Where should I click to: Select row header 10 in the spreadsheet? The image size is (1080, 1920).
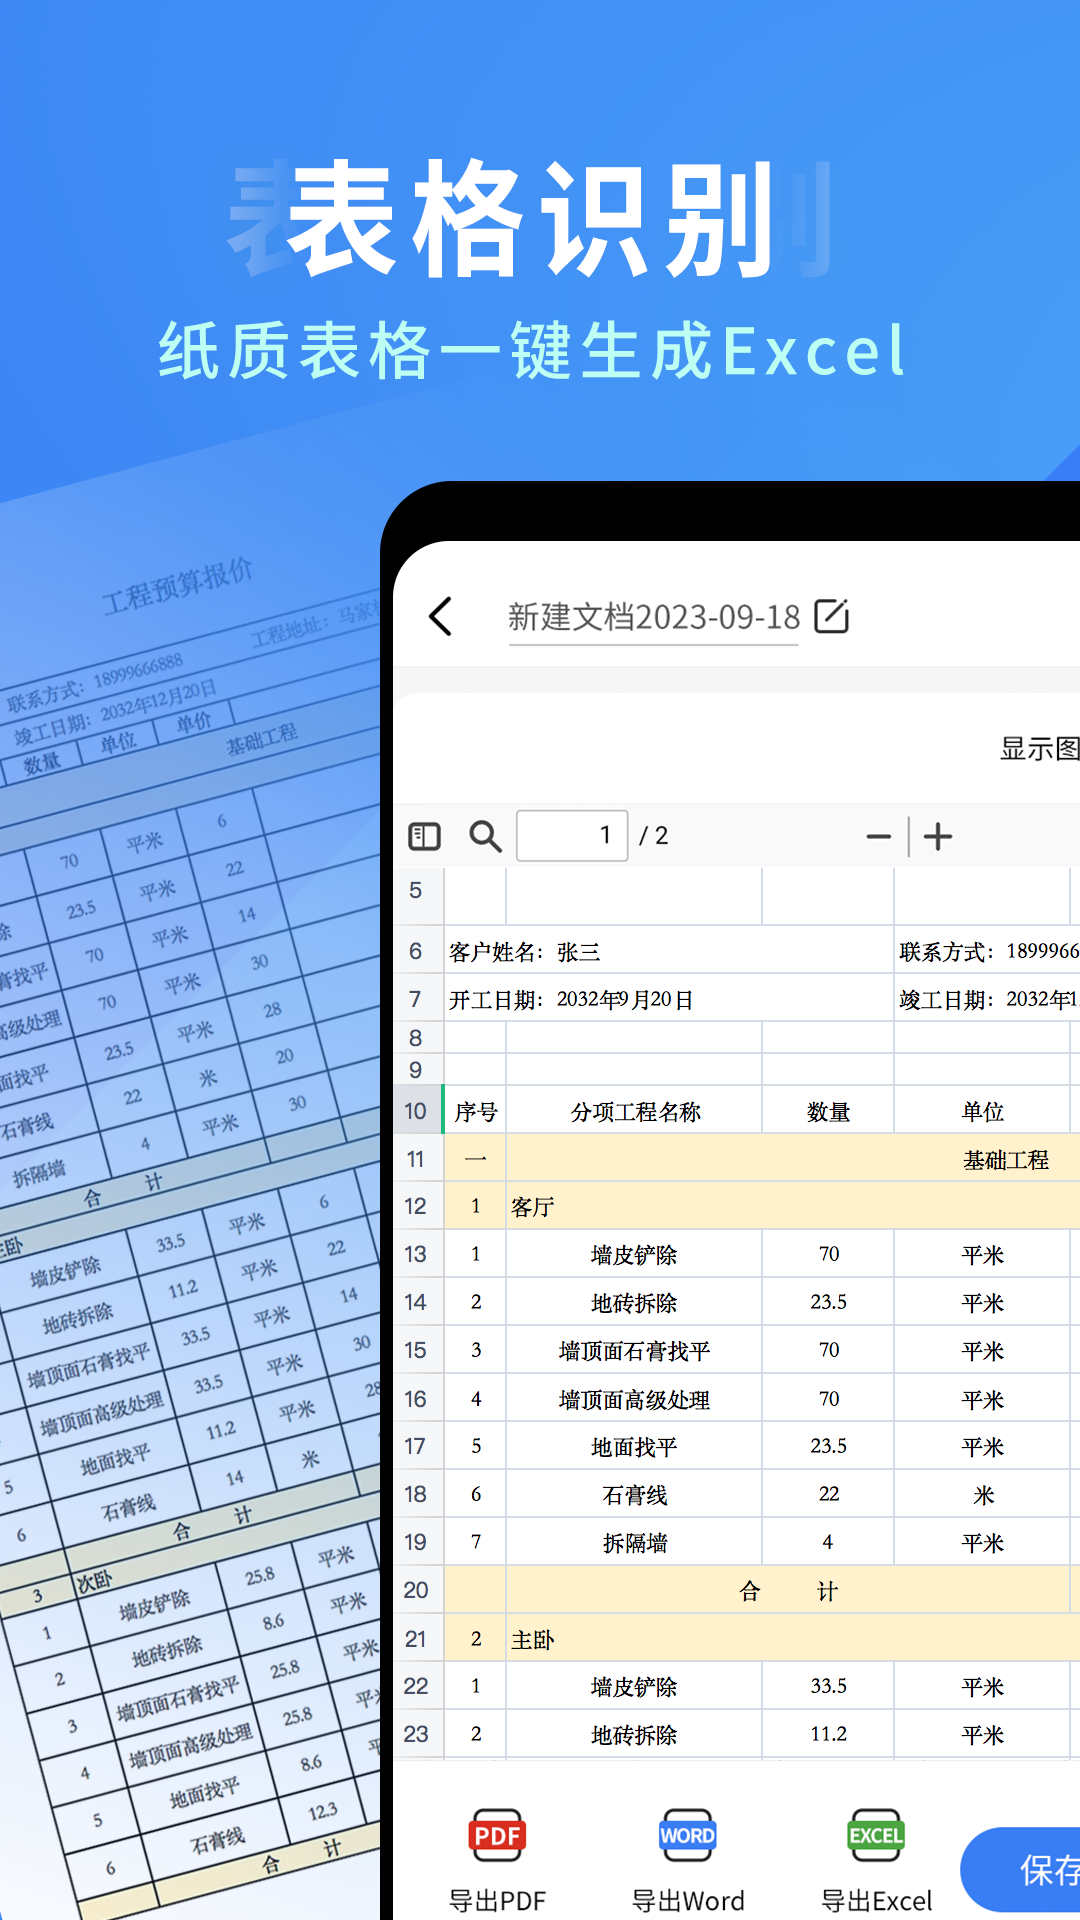click(x=415, y=1111)
